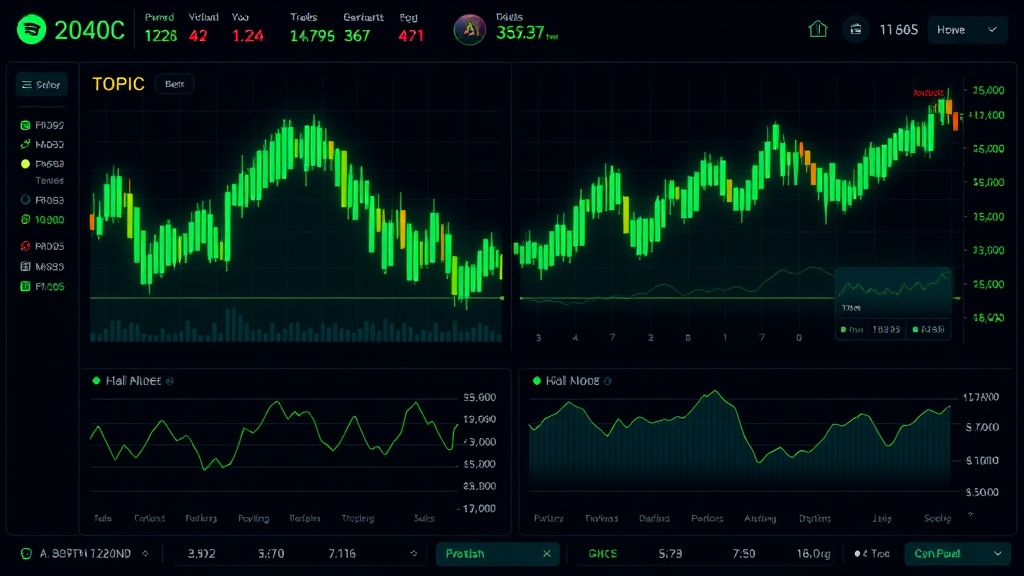Click the 11 605 value in header
This screenshot has height=576, width=1024.
point(899,30)
